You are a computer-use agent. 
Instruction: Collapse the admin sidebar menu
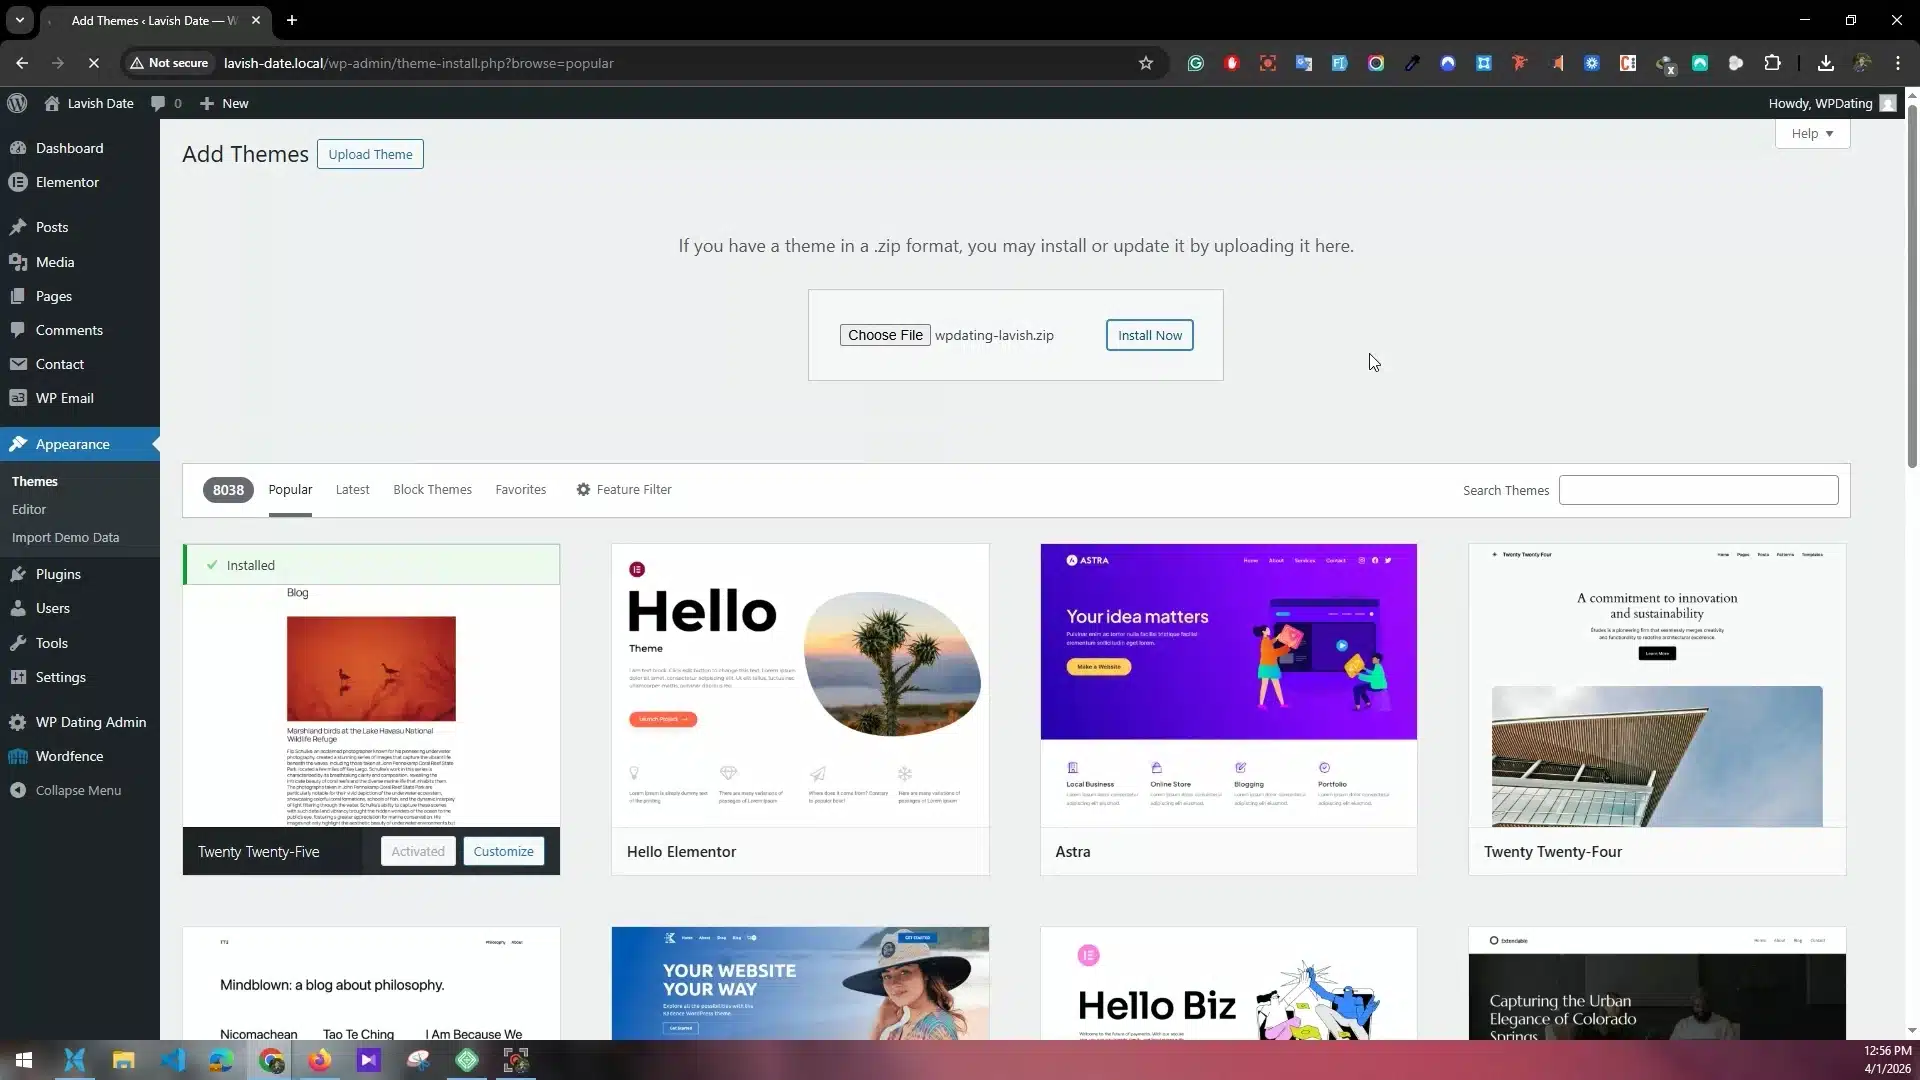[x=78, y=790]
